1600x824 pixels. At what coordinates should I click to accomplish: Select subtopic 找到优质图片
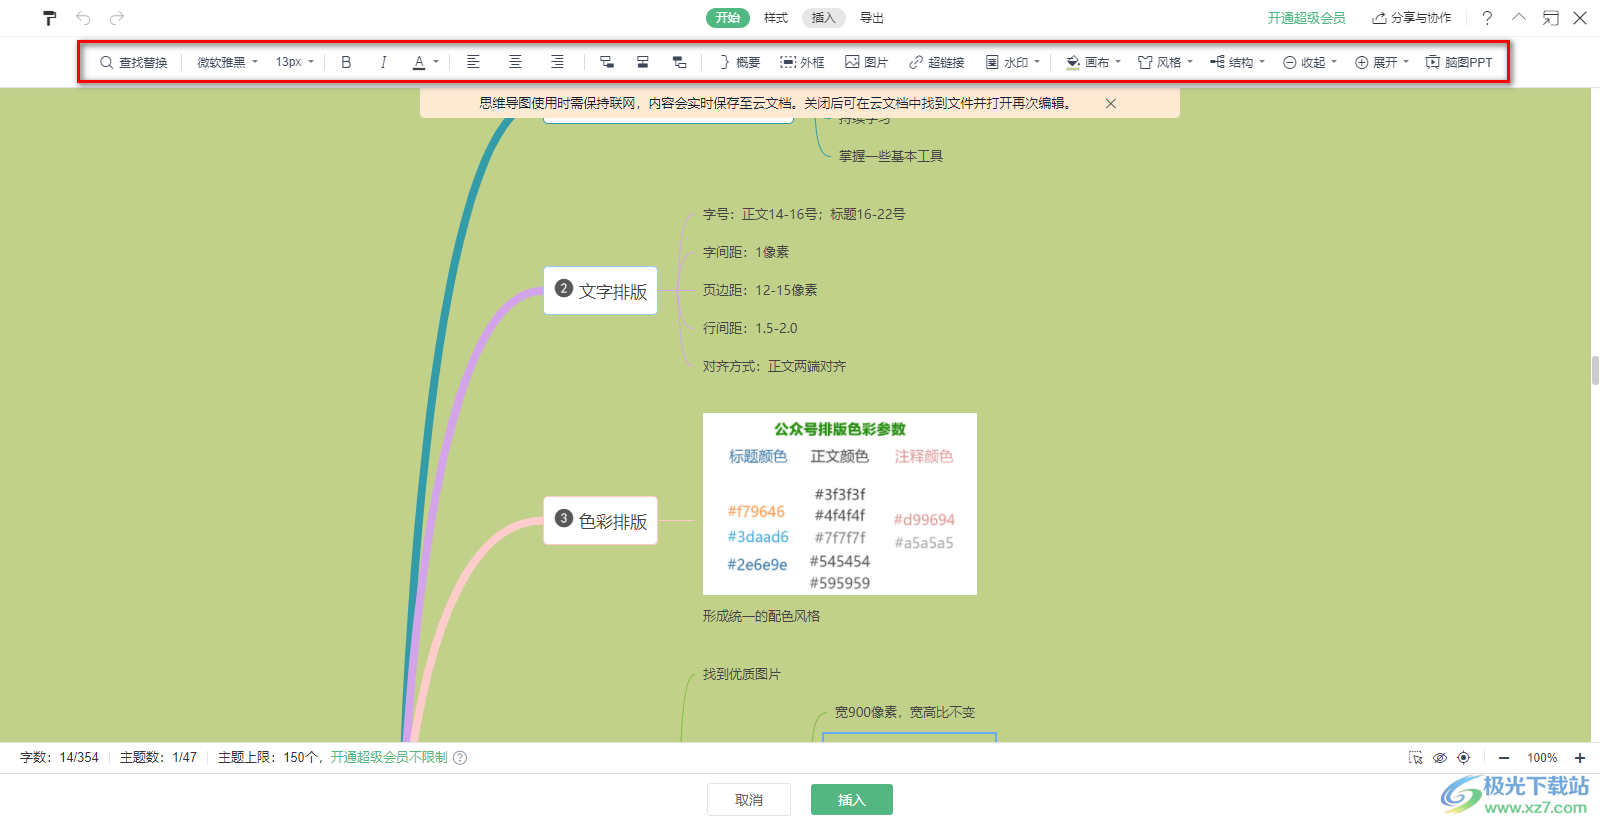click(x=742, y=674)
